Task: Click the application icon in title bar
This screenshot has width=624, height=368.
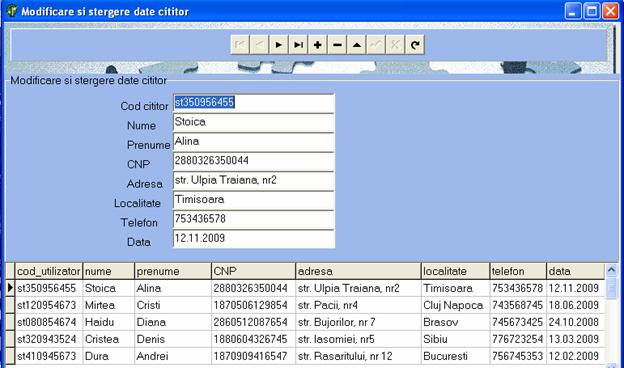Action: (x=12, y=11)
